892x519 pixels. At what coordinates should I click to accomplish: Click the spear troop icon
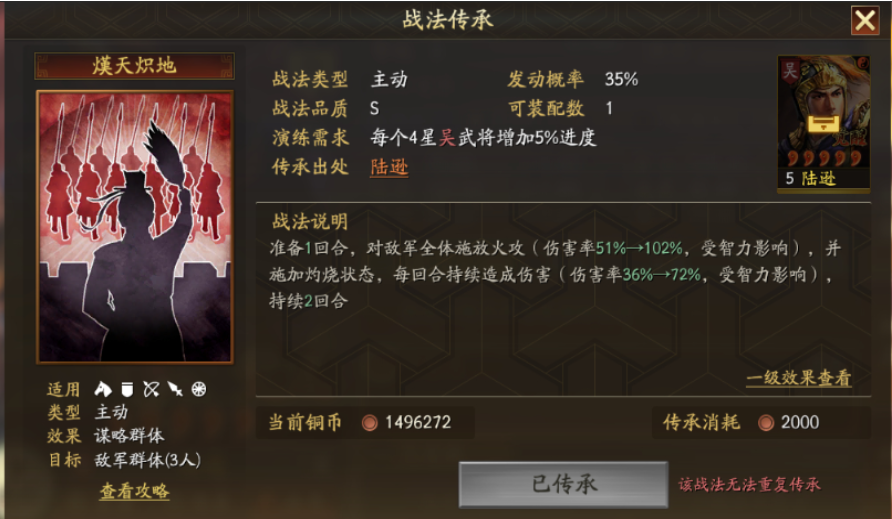(x=175, y=389)
